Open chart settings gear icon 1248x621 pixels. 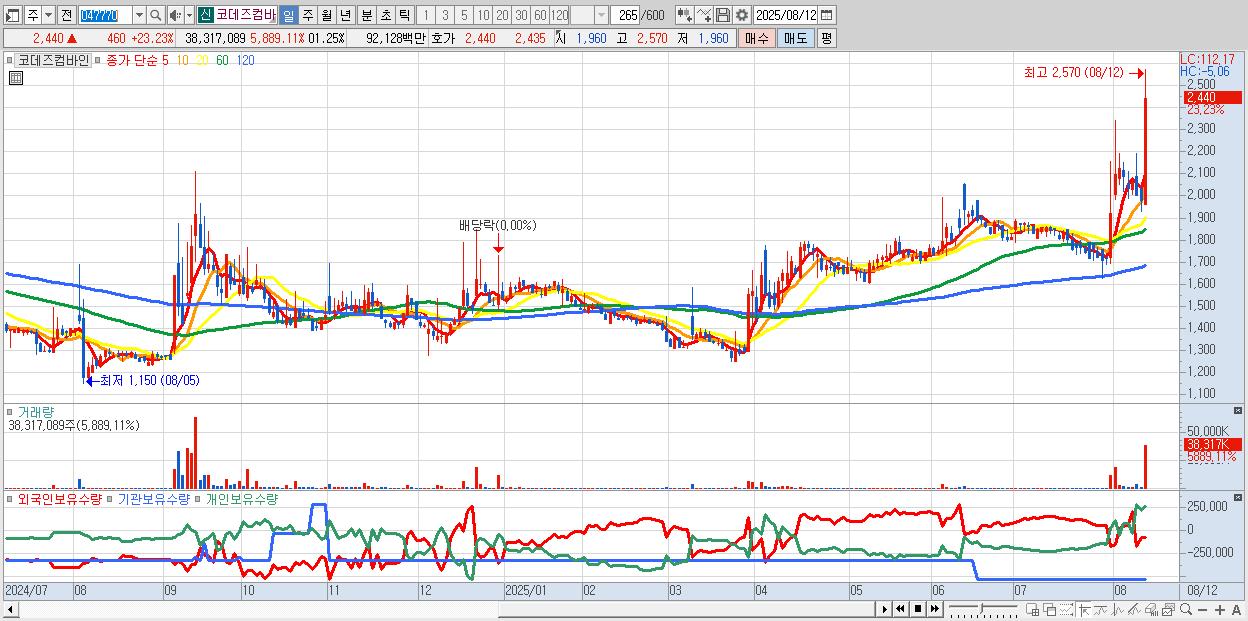[741, 15]
